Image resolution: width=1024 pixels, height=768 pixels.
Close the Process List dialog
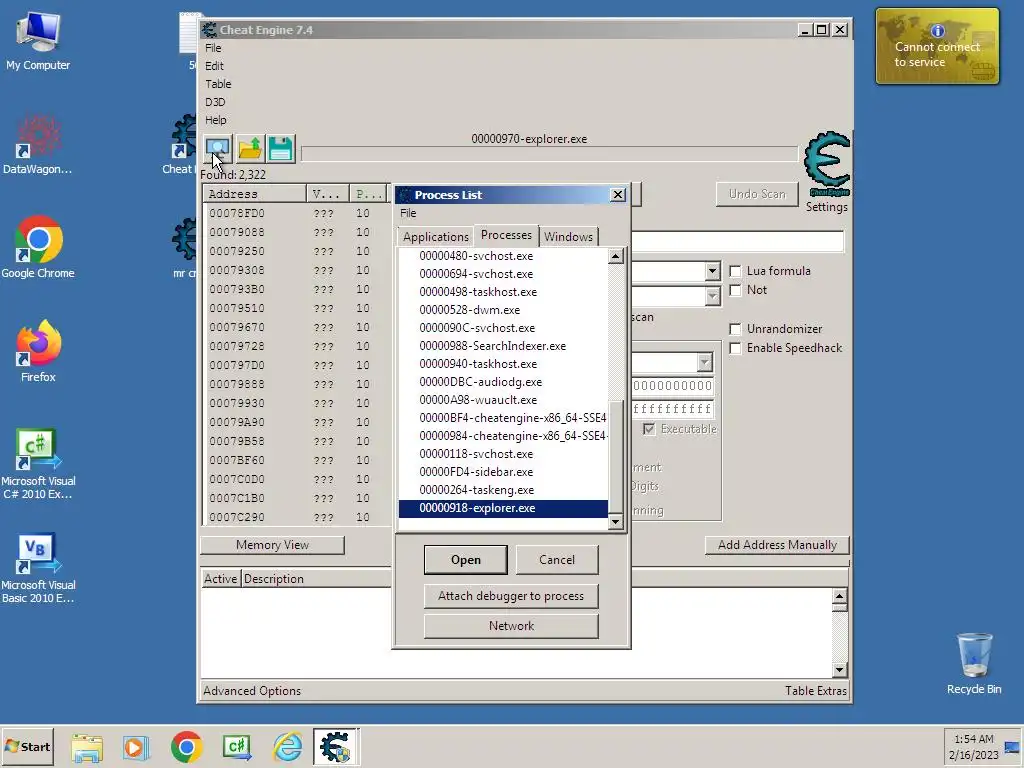click(x=617, y=195)
